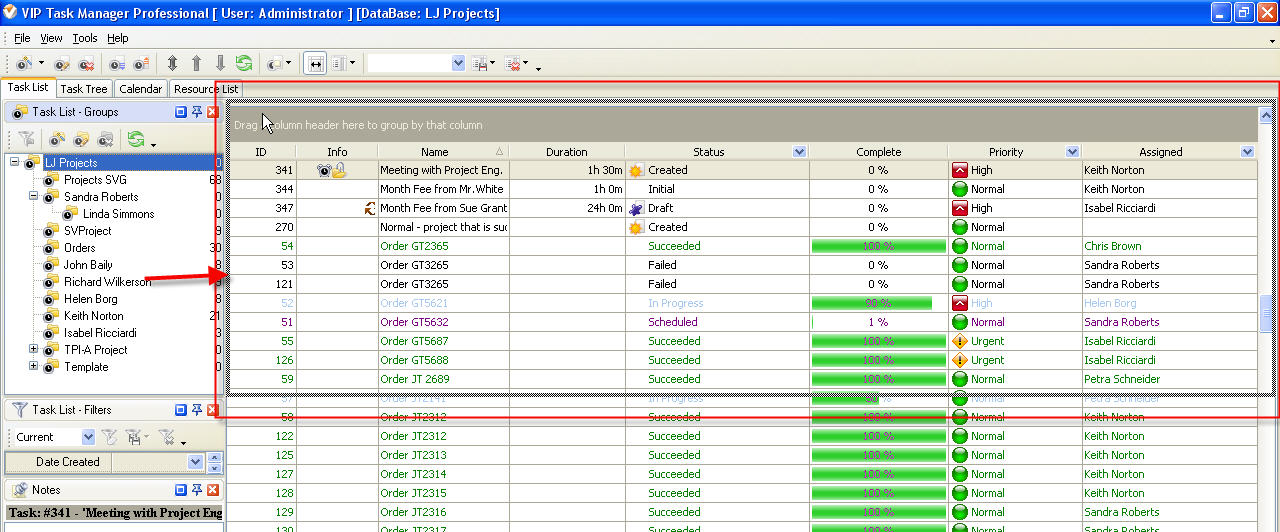Open the Status column filter dropdown
Screen dimensions: 1280x532
[798, 152]
